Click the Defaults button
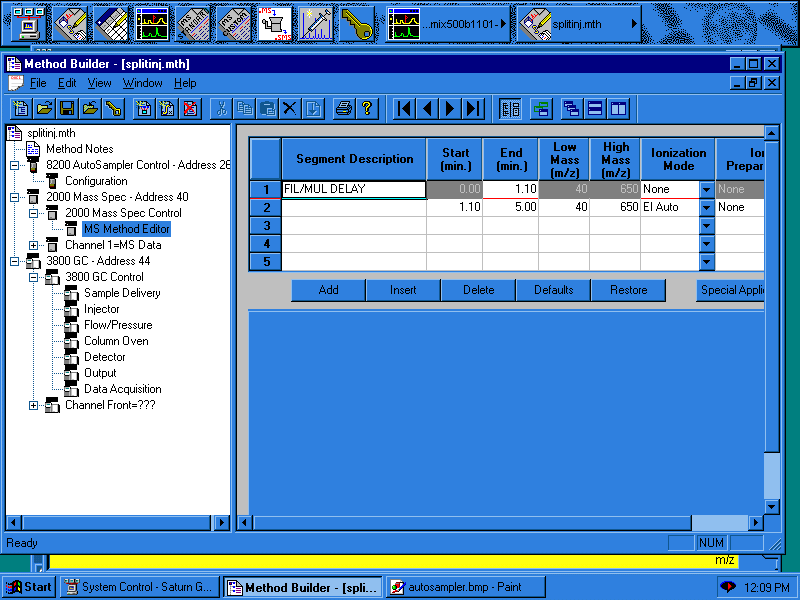This screenshot has height=600, width=800. [x=554, y=290]
